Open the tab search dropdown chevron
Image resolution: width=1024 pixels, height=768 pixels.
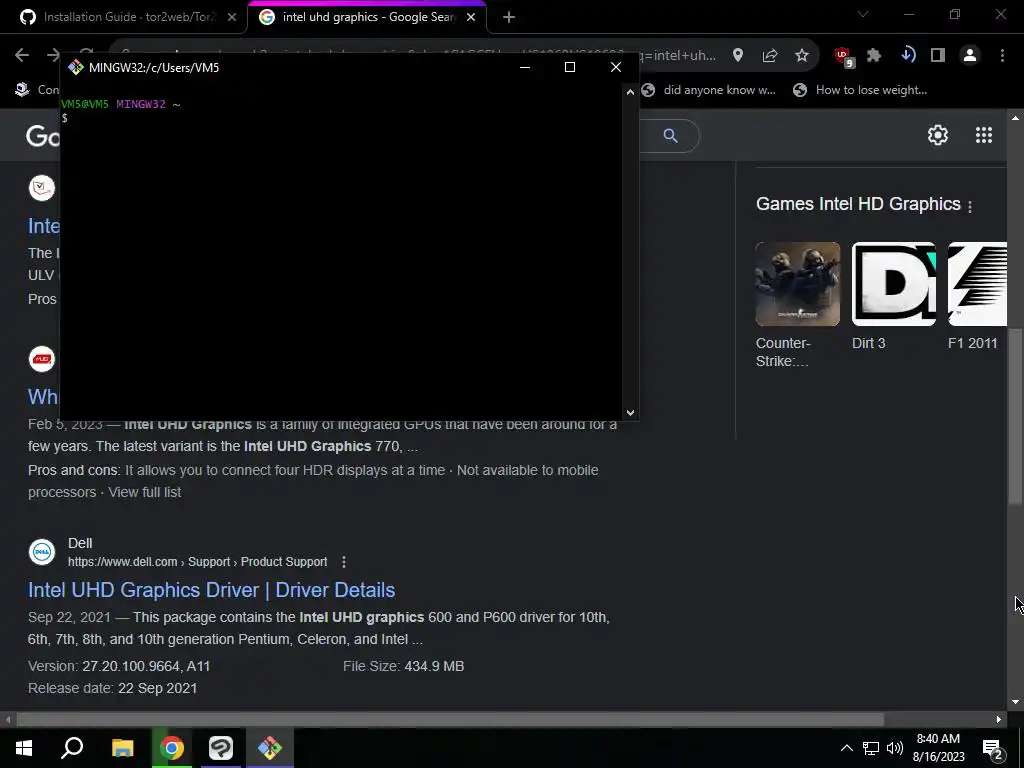click(x=863, y=14)
